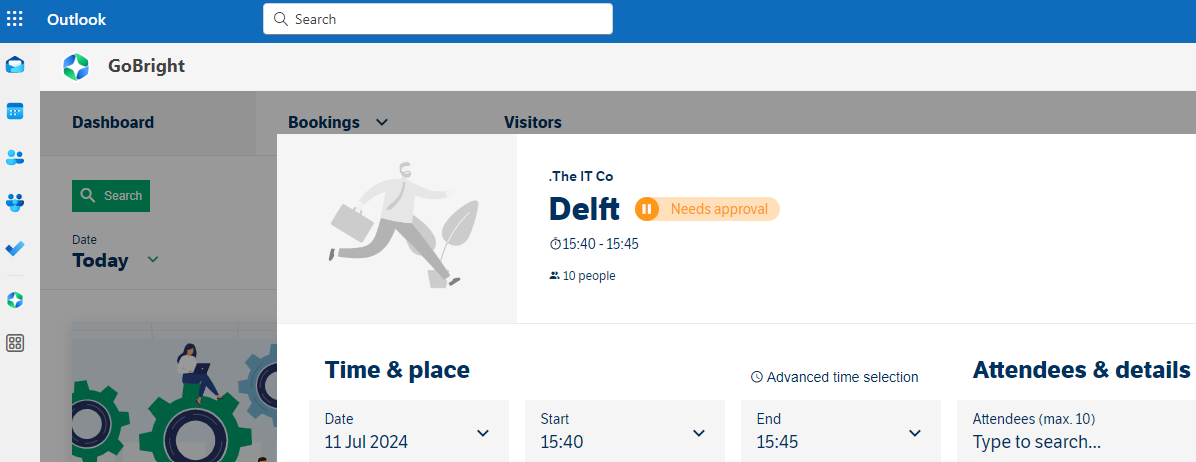
Task: Open More apps sidebar icon
Action: [x=14, y=343]
